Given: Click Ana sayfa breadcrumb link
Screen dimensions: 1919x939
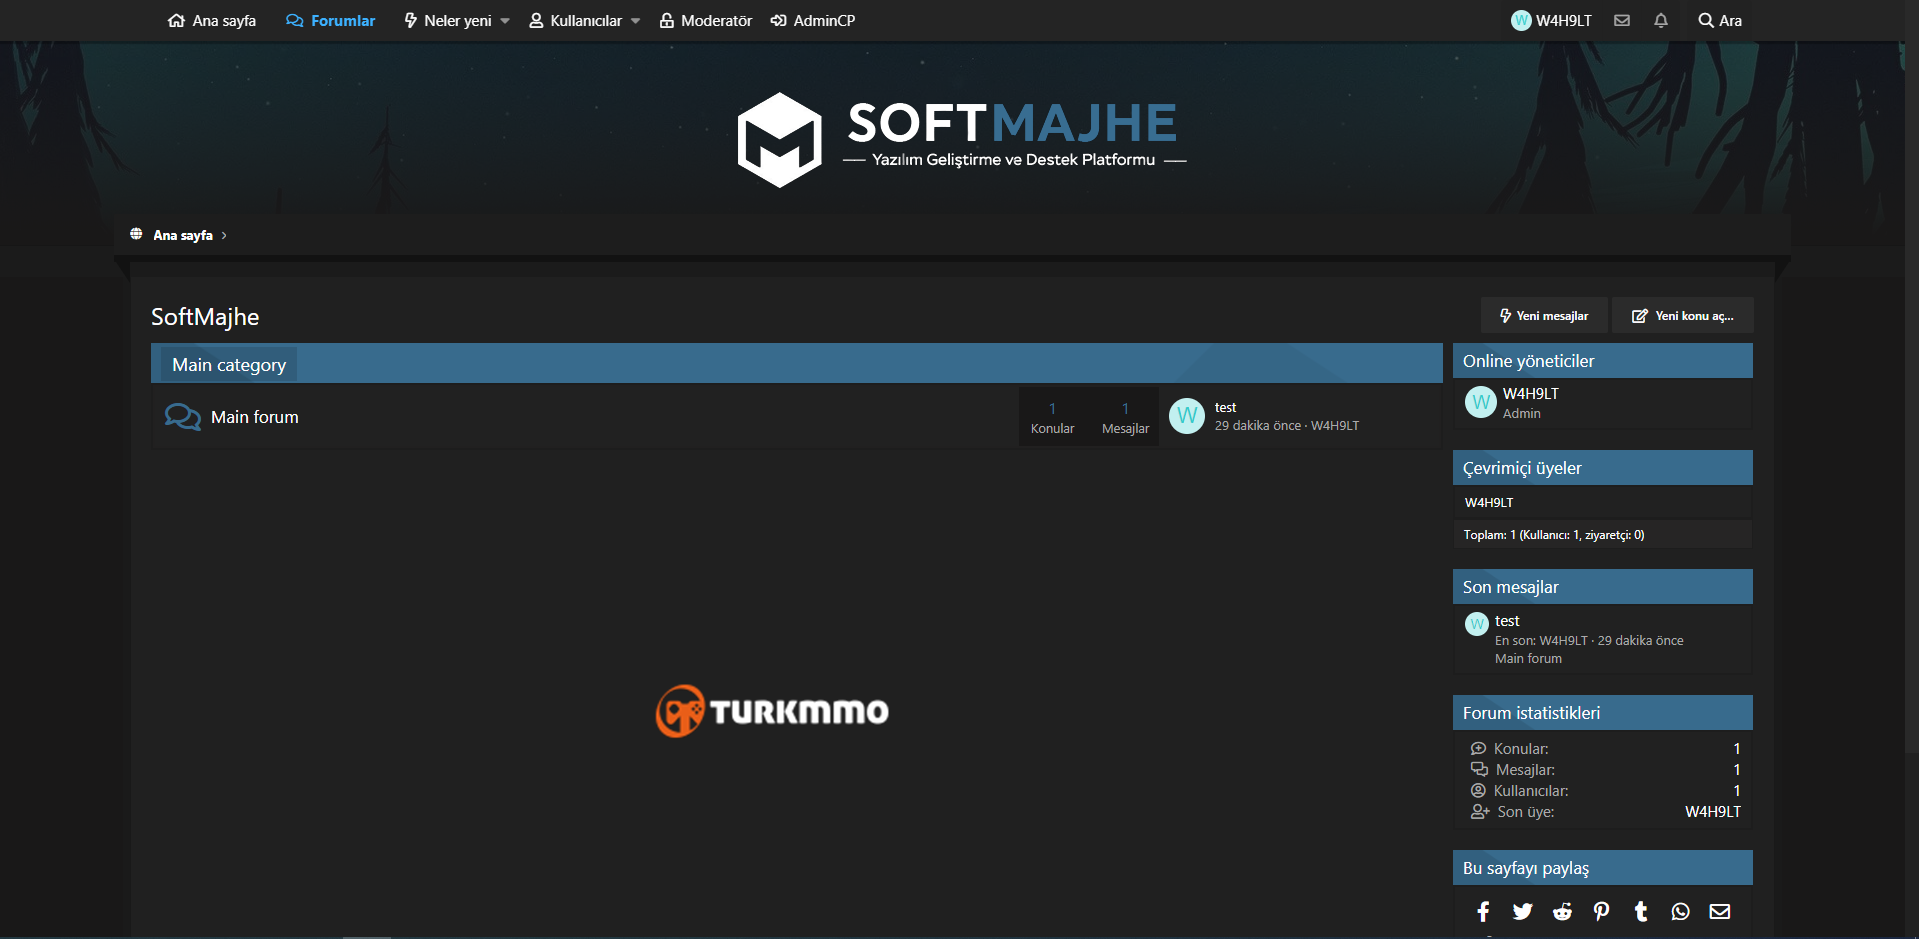Looking at the screenshot, I should point(183,235).
